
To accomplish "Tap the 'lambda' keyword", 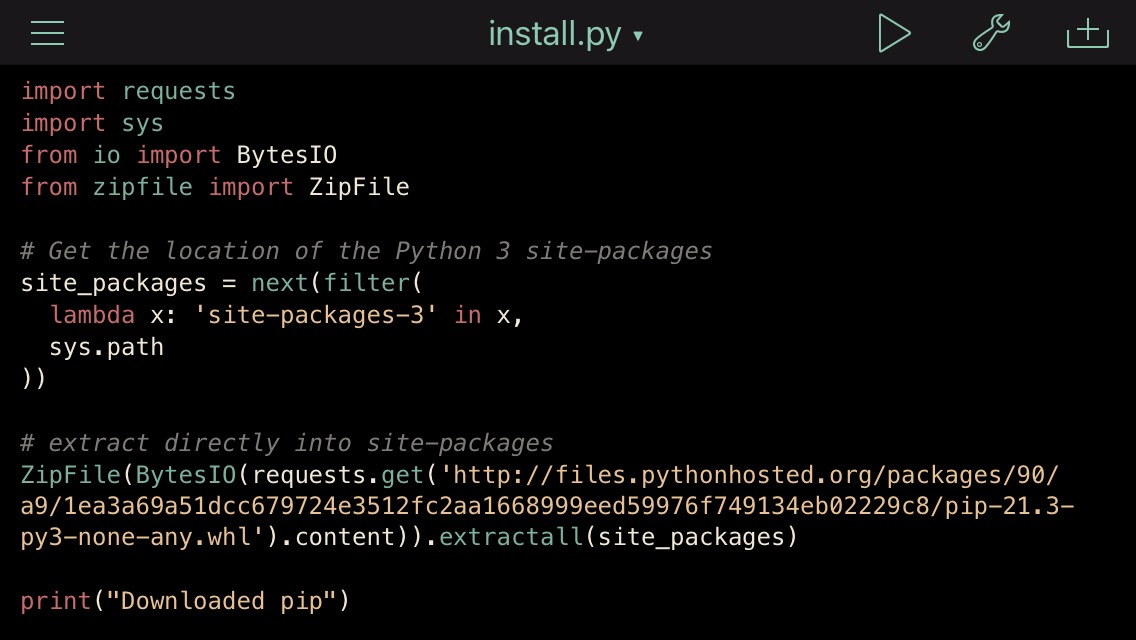I will 92,315.
